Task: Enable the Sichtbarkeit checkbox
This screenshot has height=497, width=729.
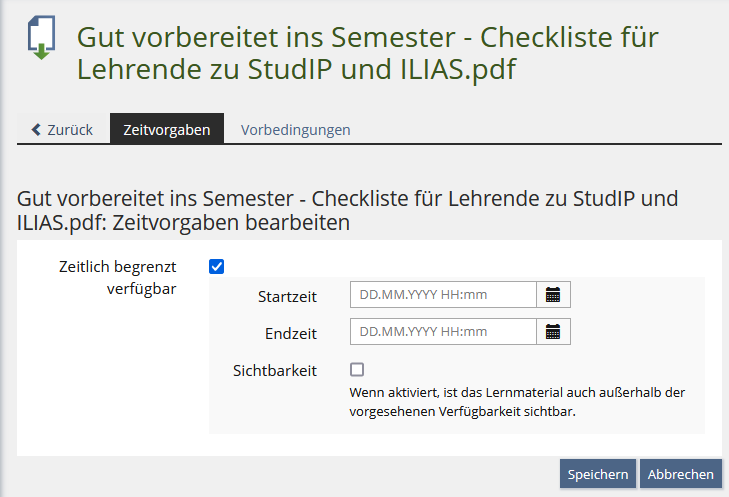Action: [357, 369]
